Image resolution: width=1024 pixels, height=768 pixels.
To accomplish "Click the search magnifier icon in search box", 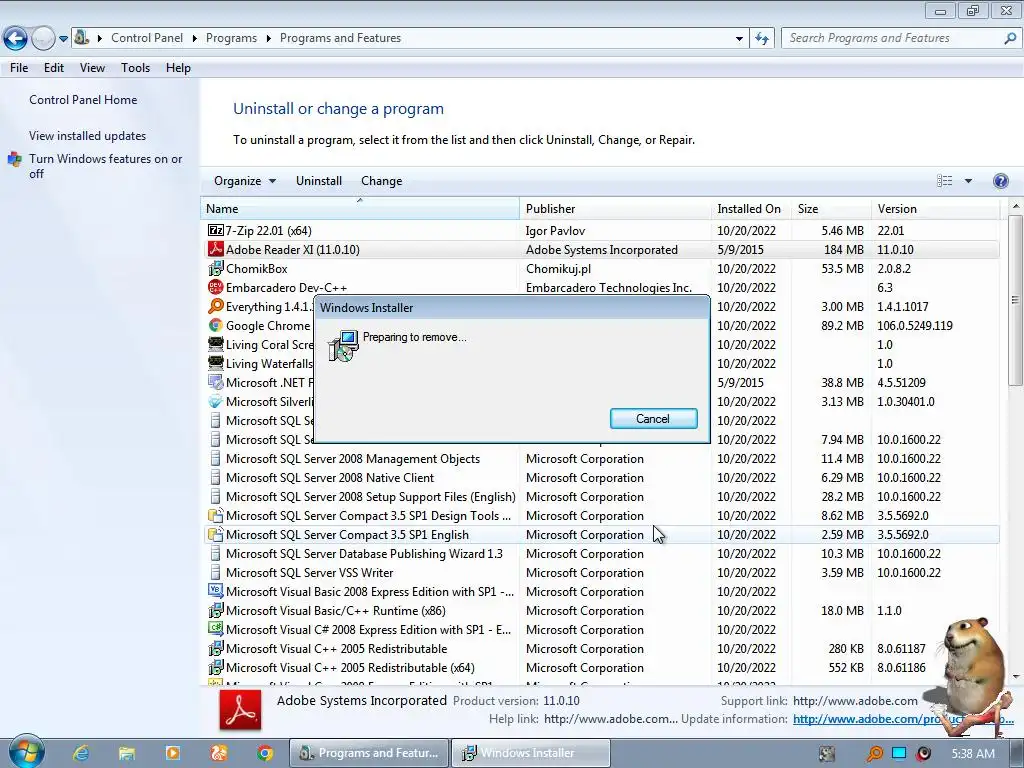I will pyautogui.click(x=1010, y=39).
